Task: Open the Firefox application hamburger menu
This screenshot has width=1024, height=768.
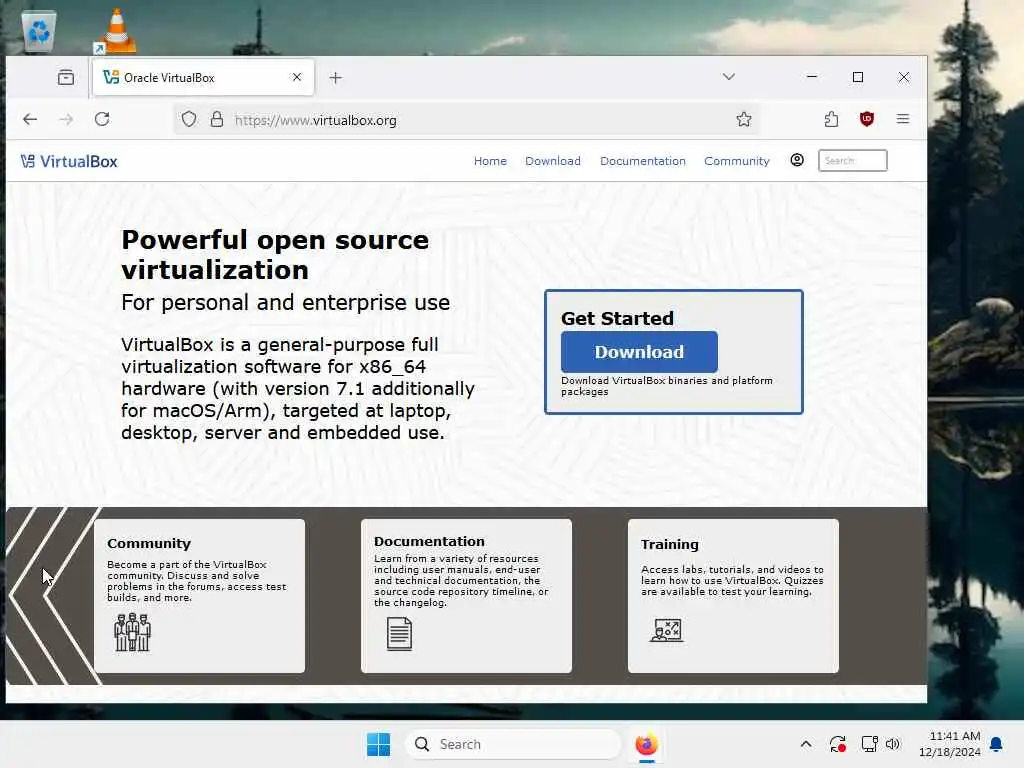Action: click(903, 119)
